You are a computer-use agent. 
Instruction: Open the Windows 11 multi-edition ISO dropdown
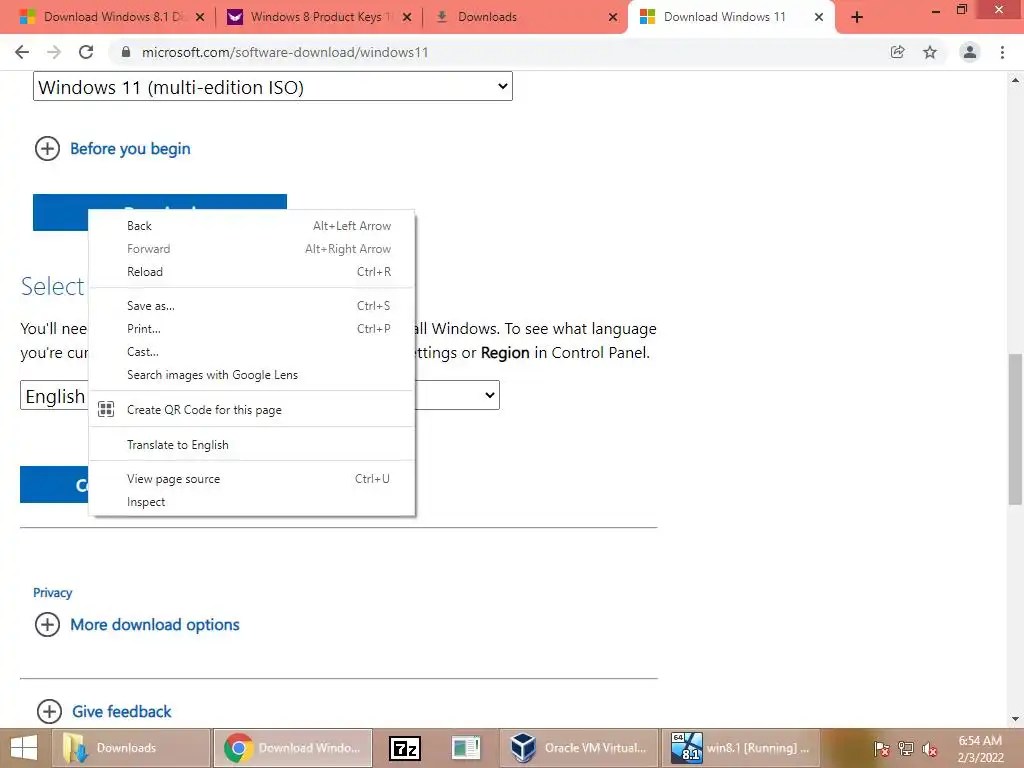click(x=272, y=86)
